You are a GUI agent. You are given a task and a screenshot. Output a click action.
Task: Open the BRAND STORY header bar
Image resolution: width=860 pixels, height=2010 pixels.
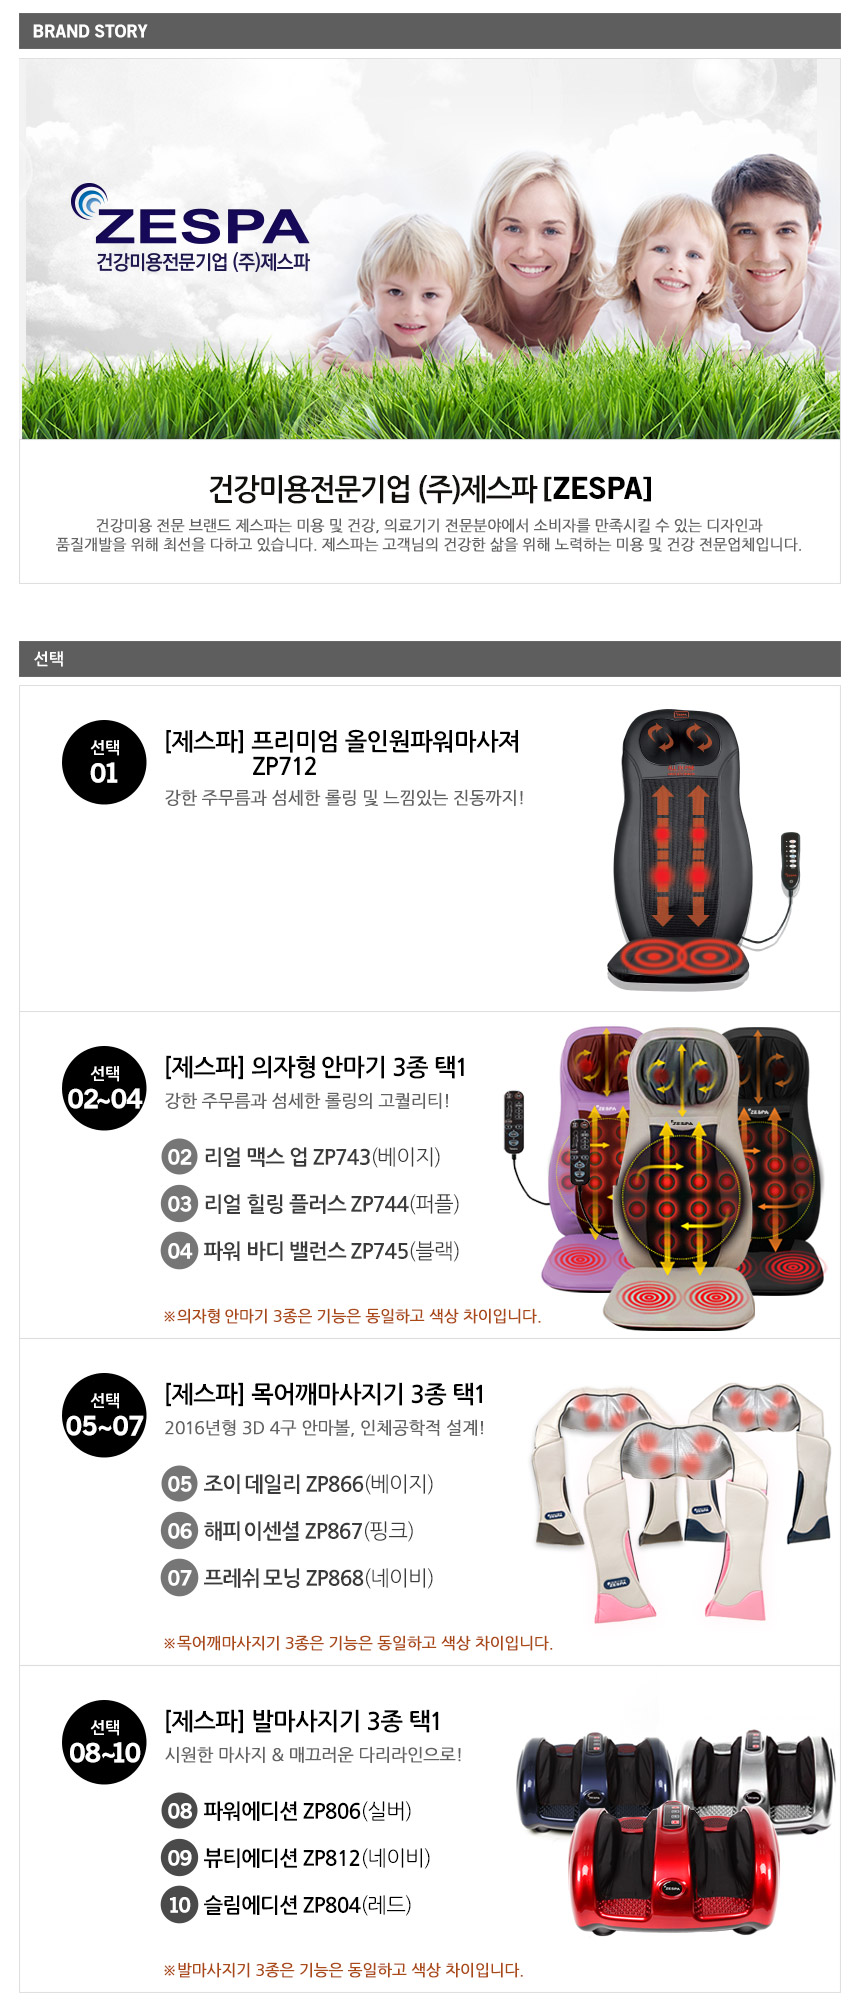pyautogui.click(x=430, y=31)
